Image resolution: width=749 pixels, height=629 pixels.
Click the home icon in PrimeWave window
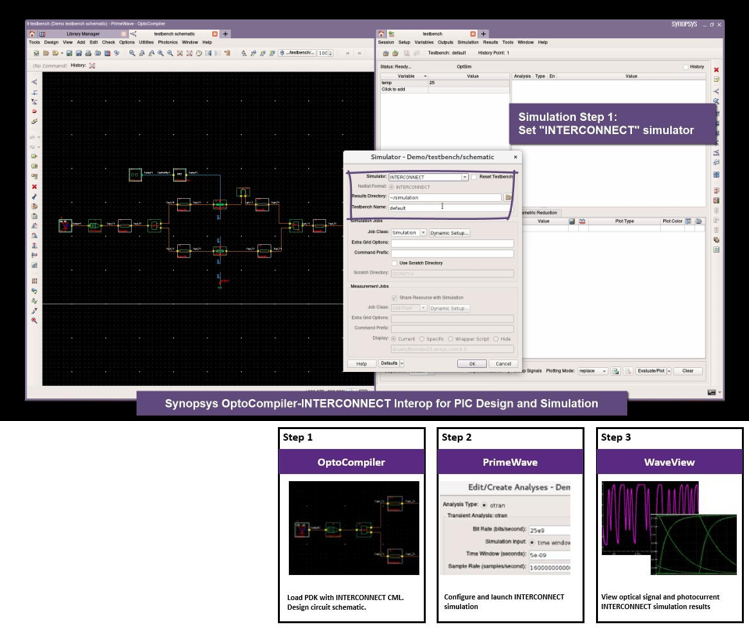point(381,34)
